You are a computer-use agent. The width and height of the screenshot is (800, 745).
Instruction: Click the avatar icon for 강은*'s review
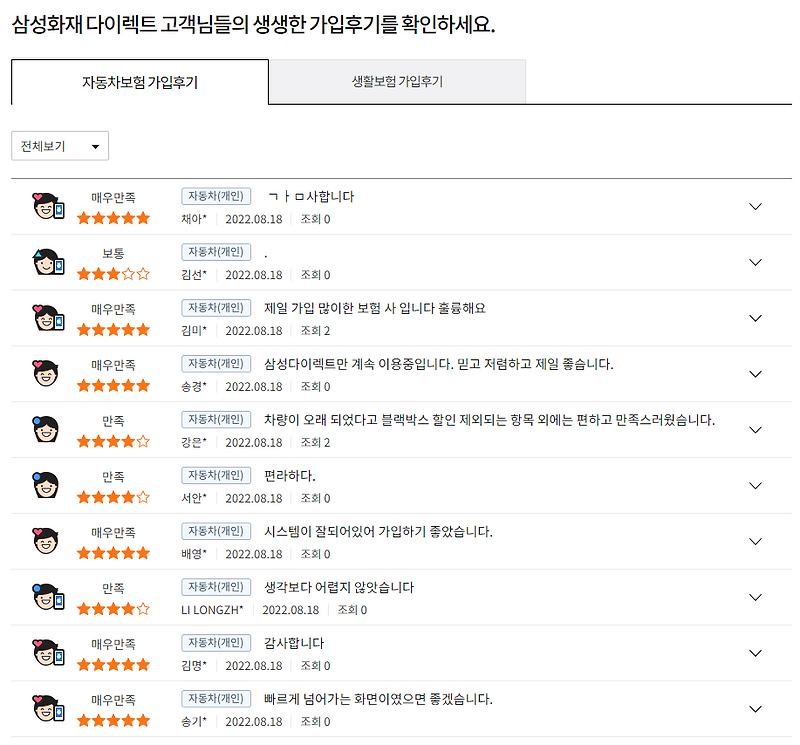pos(46,429)
